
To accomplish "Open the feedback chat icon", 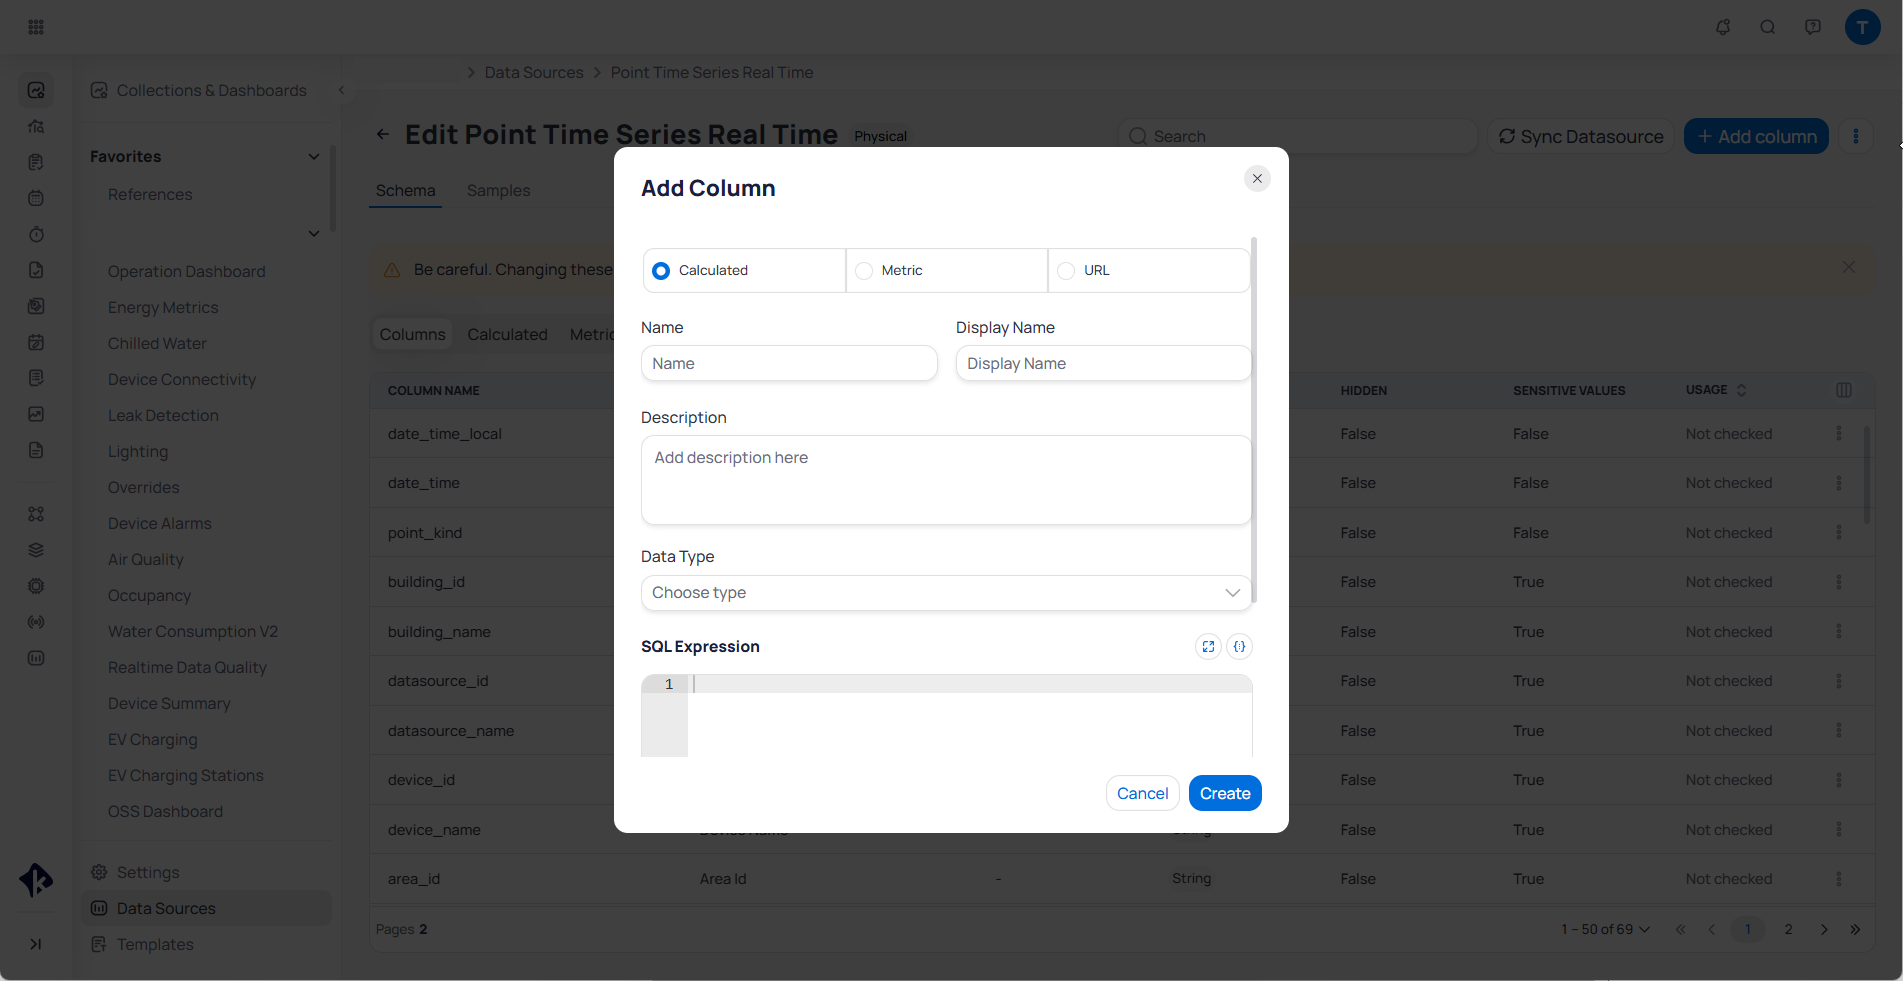I will 1813,27.
